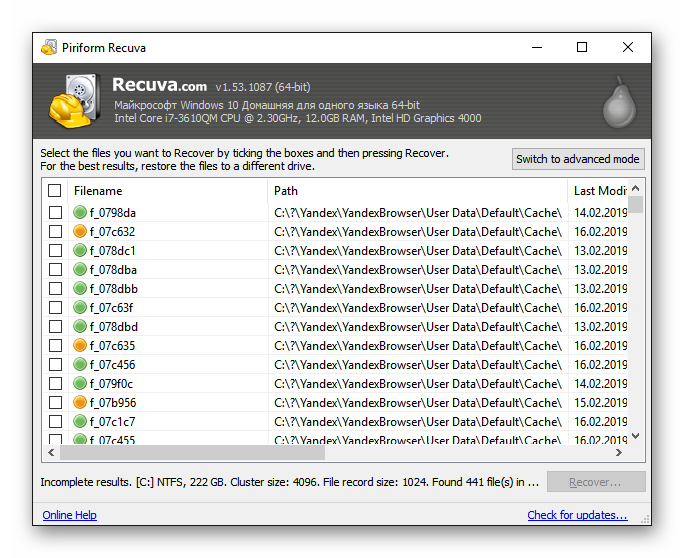Tick the checkbox for f_078dbd

(x=55, y=326)
